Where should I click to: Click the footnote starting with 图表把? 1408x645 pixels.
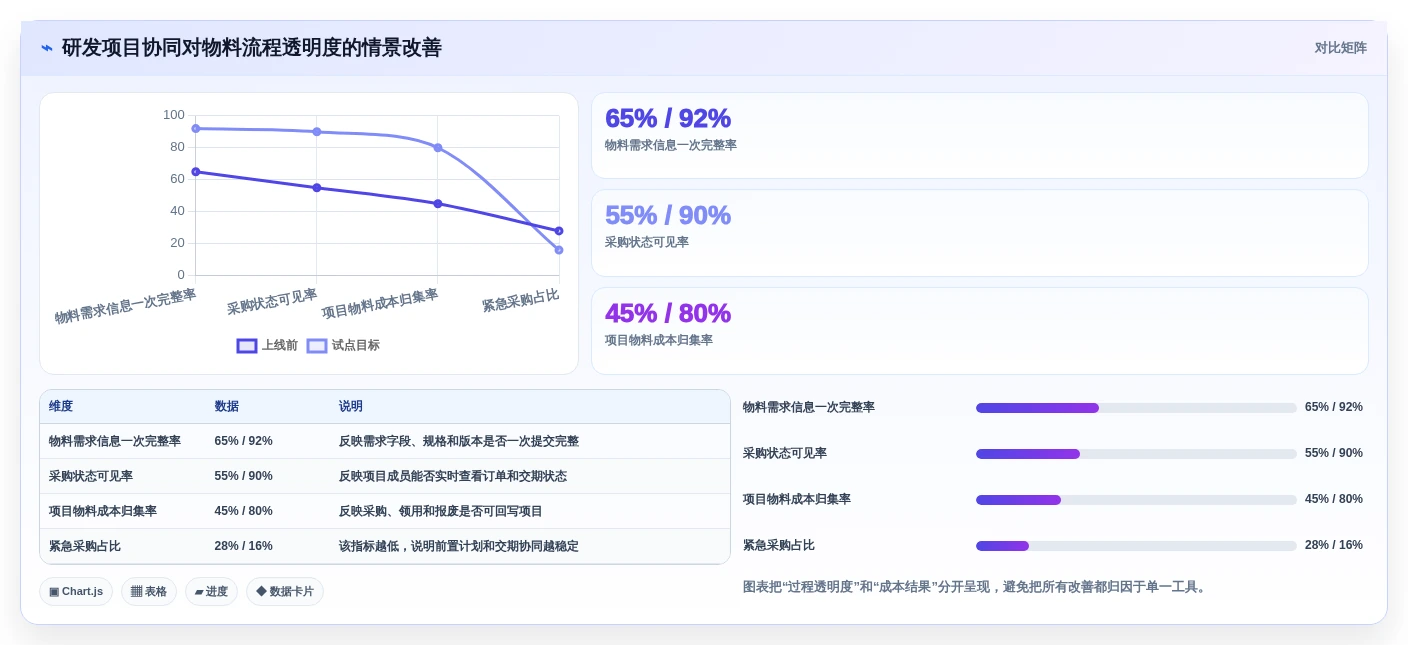[x=976, y=587]
